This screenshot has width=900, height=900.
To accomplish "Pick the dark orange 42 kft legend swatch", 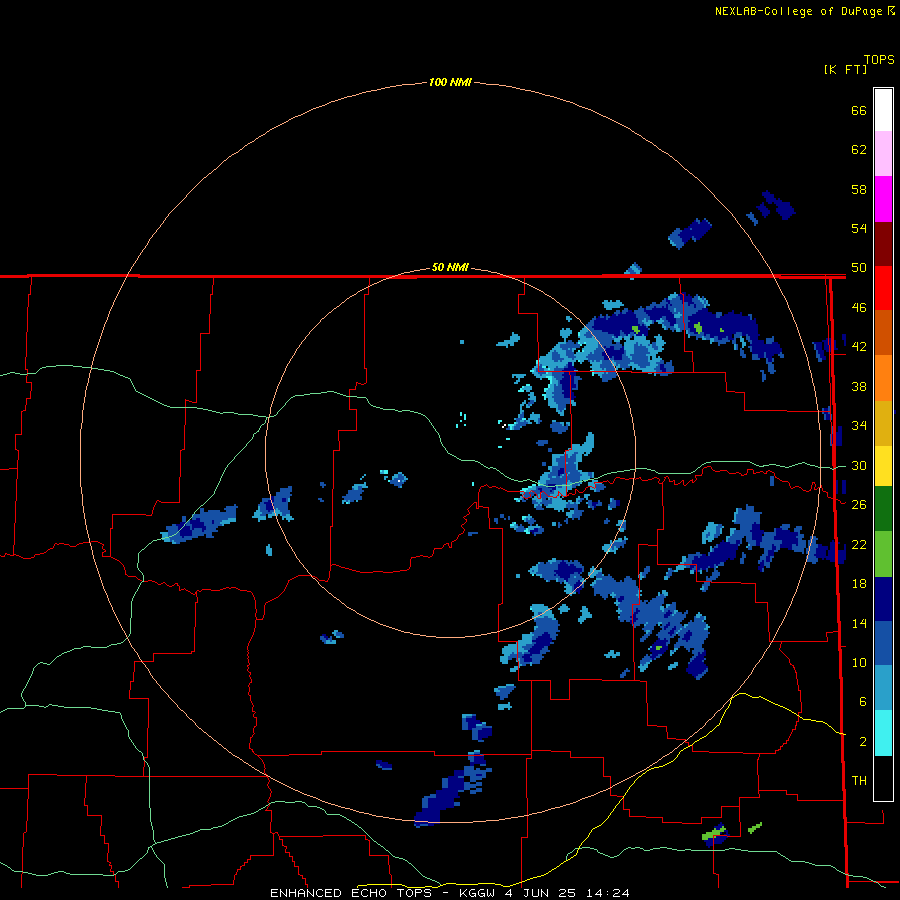I will click(x=883, y=332).
